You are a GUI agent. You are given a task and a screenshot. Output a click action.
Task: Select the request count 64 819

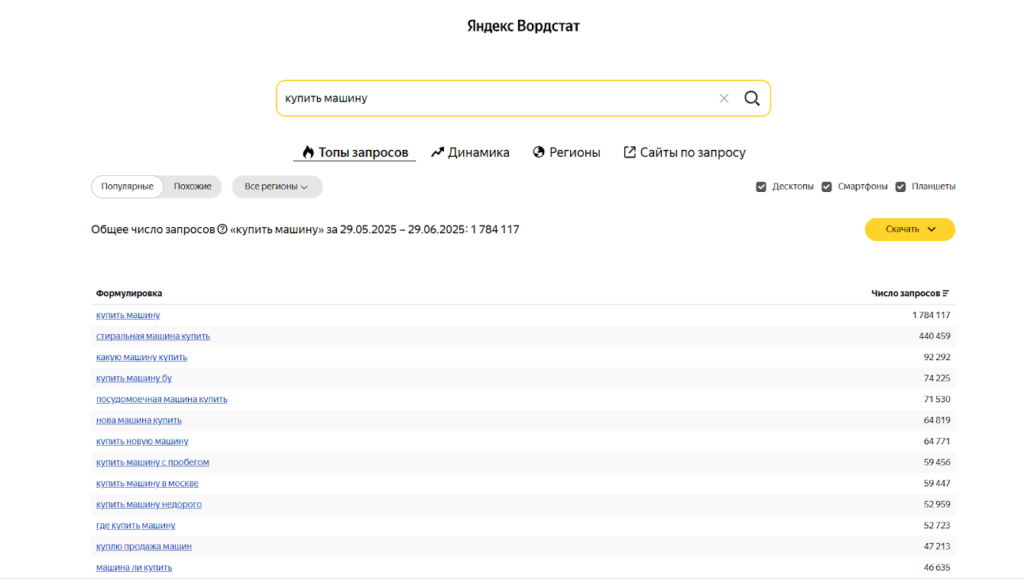pos(937,420)
